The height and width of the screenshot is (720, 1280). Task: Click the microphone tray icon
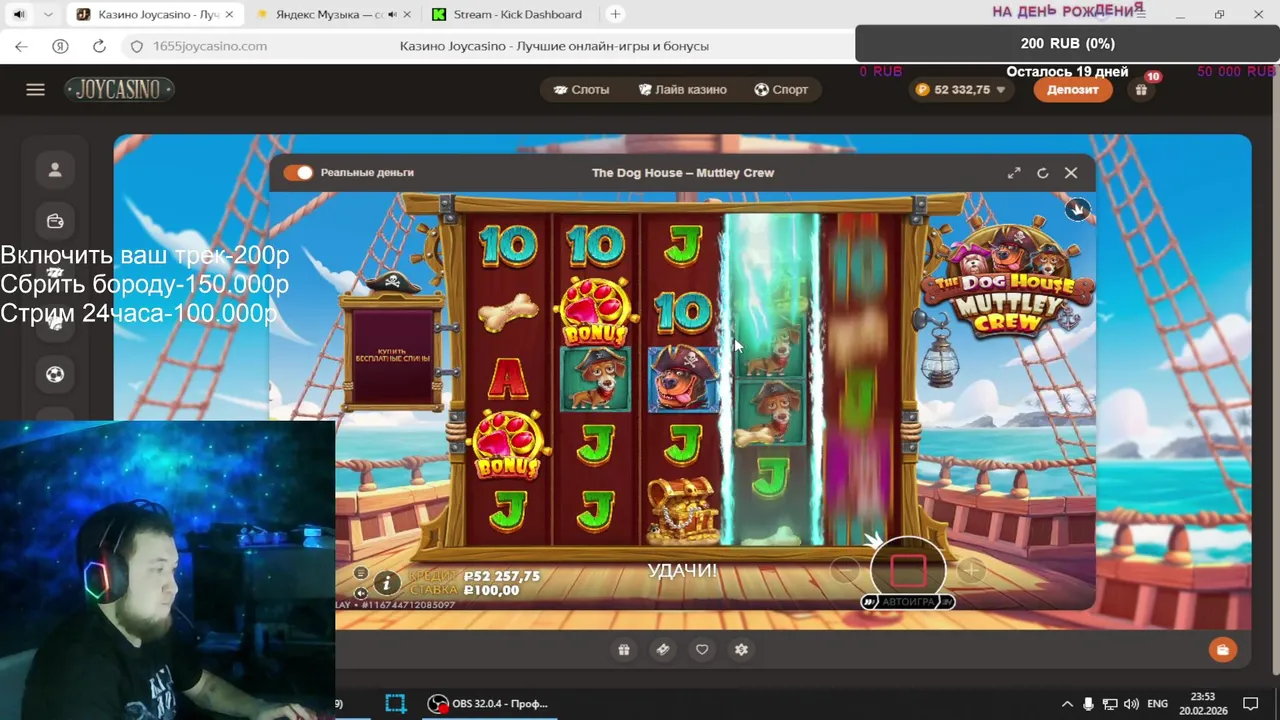coord(1089,704)
